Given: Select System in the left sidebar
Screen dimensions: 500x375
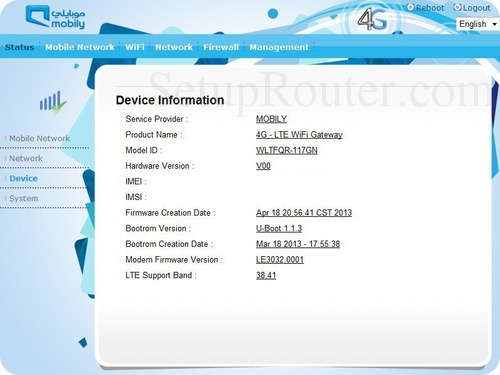Looking at the screenshot, I should (24, 198).
